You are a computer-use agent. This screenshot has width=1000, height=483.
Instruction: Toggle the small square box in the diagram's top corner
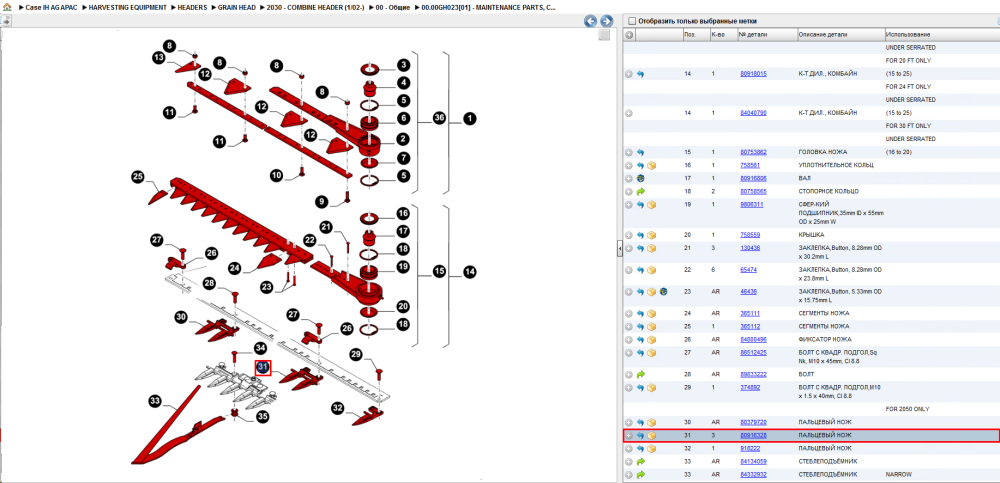[604, 36]
